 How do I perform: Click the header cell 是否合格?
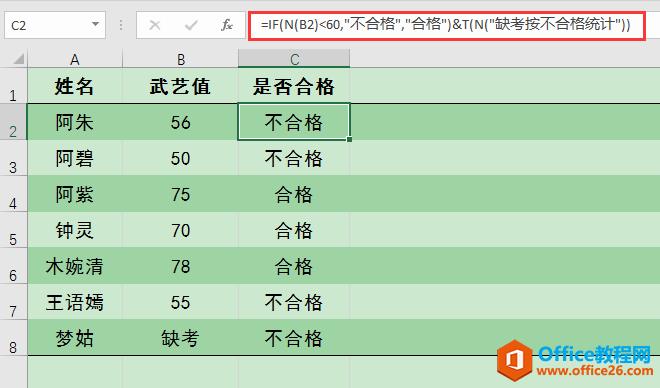pyautogui.click(x=294, y=86)
